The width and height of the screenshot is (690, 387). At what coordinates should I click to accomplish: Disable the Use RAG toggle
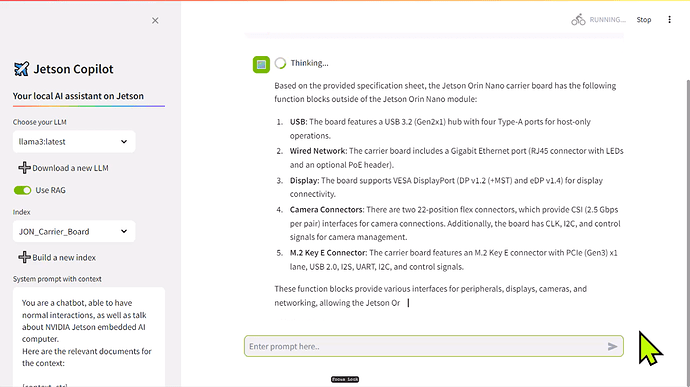(22, 190)
